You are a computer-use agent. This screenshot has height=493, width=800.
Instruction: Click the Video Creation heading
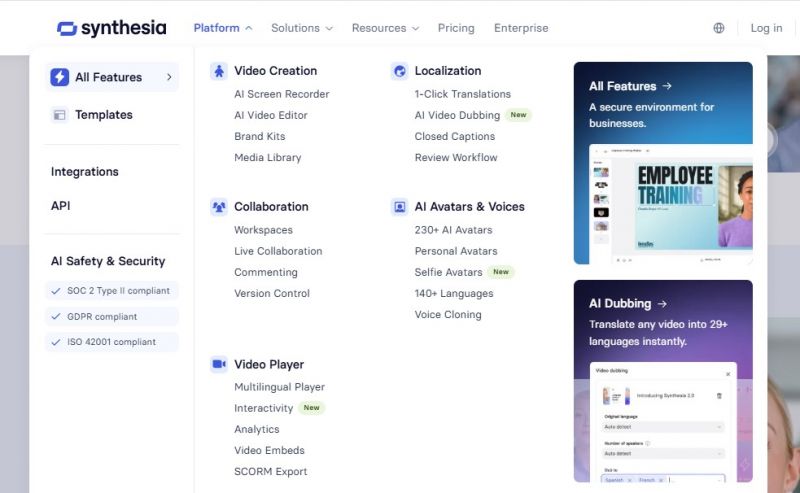coord(276,71)
